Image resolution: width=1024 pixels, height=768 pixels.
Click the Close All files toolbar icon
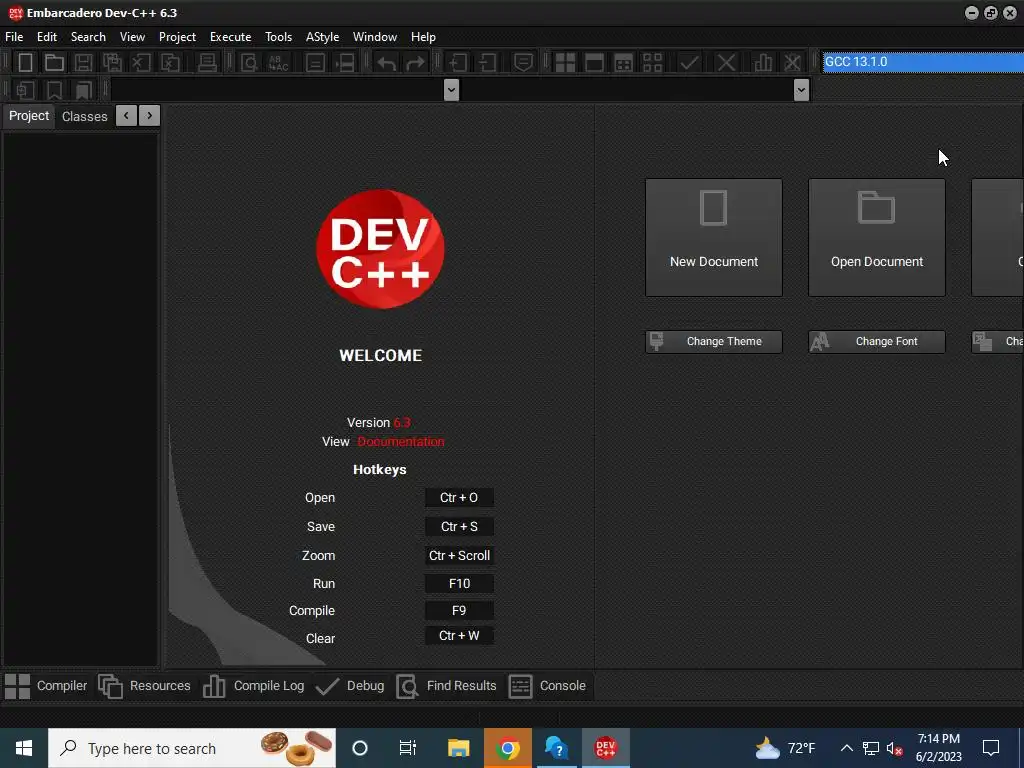(170, 63)
